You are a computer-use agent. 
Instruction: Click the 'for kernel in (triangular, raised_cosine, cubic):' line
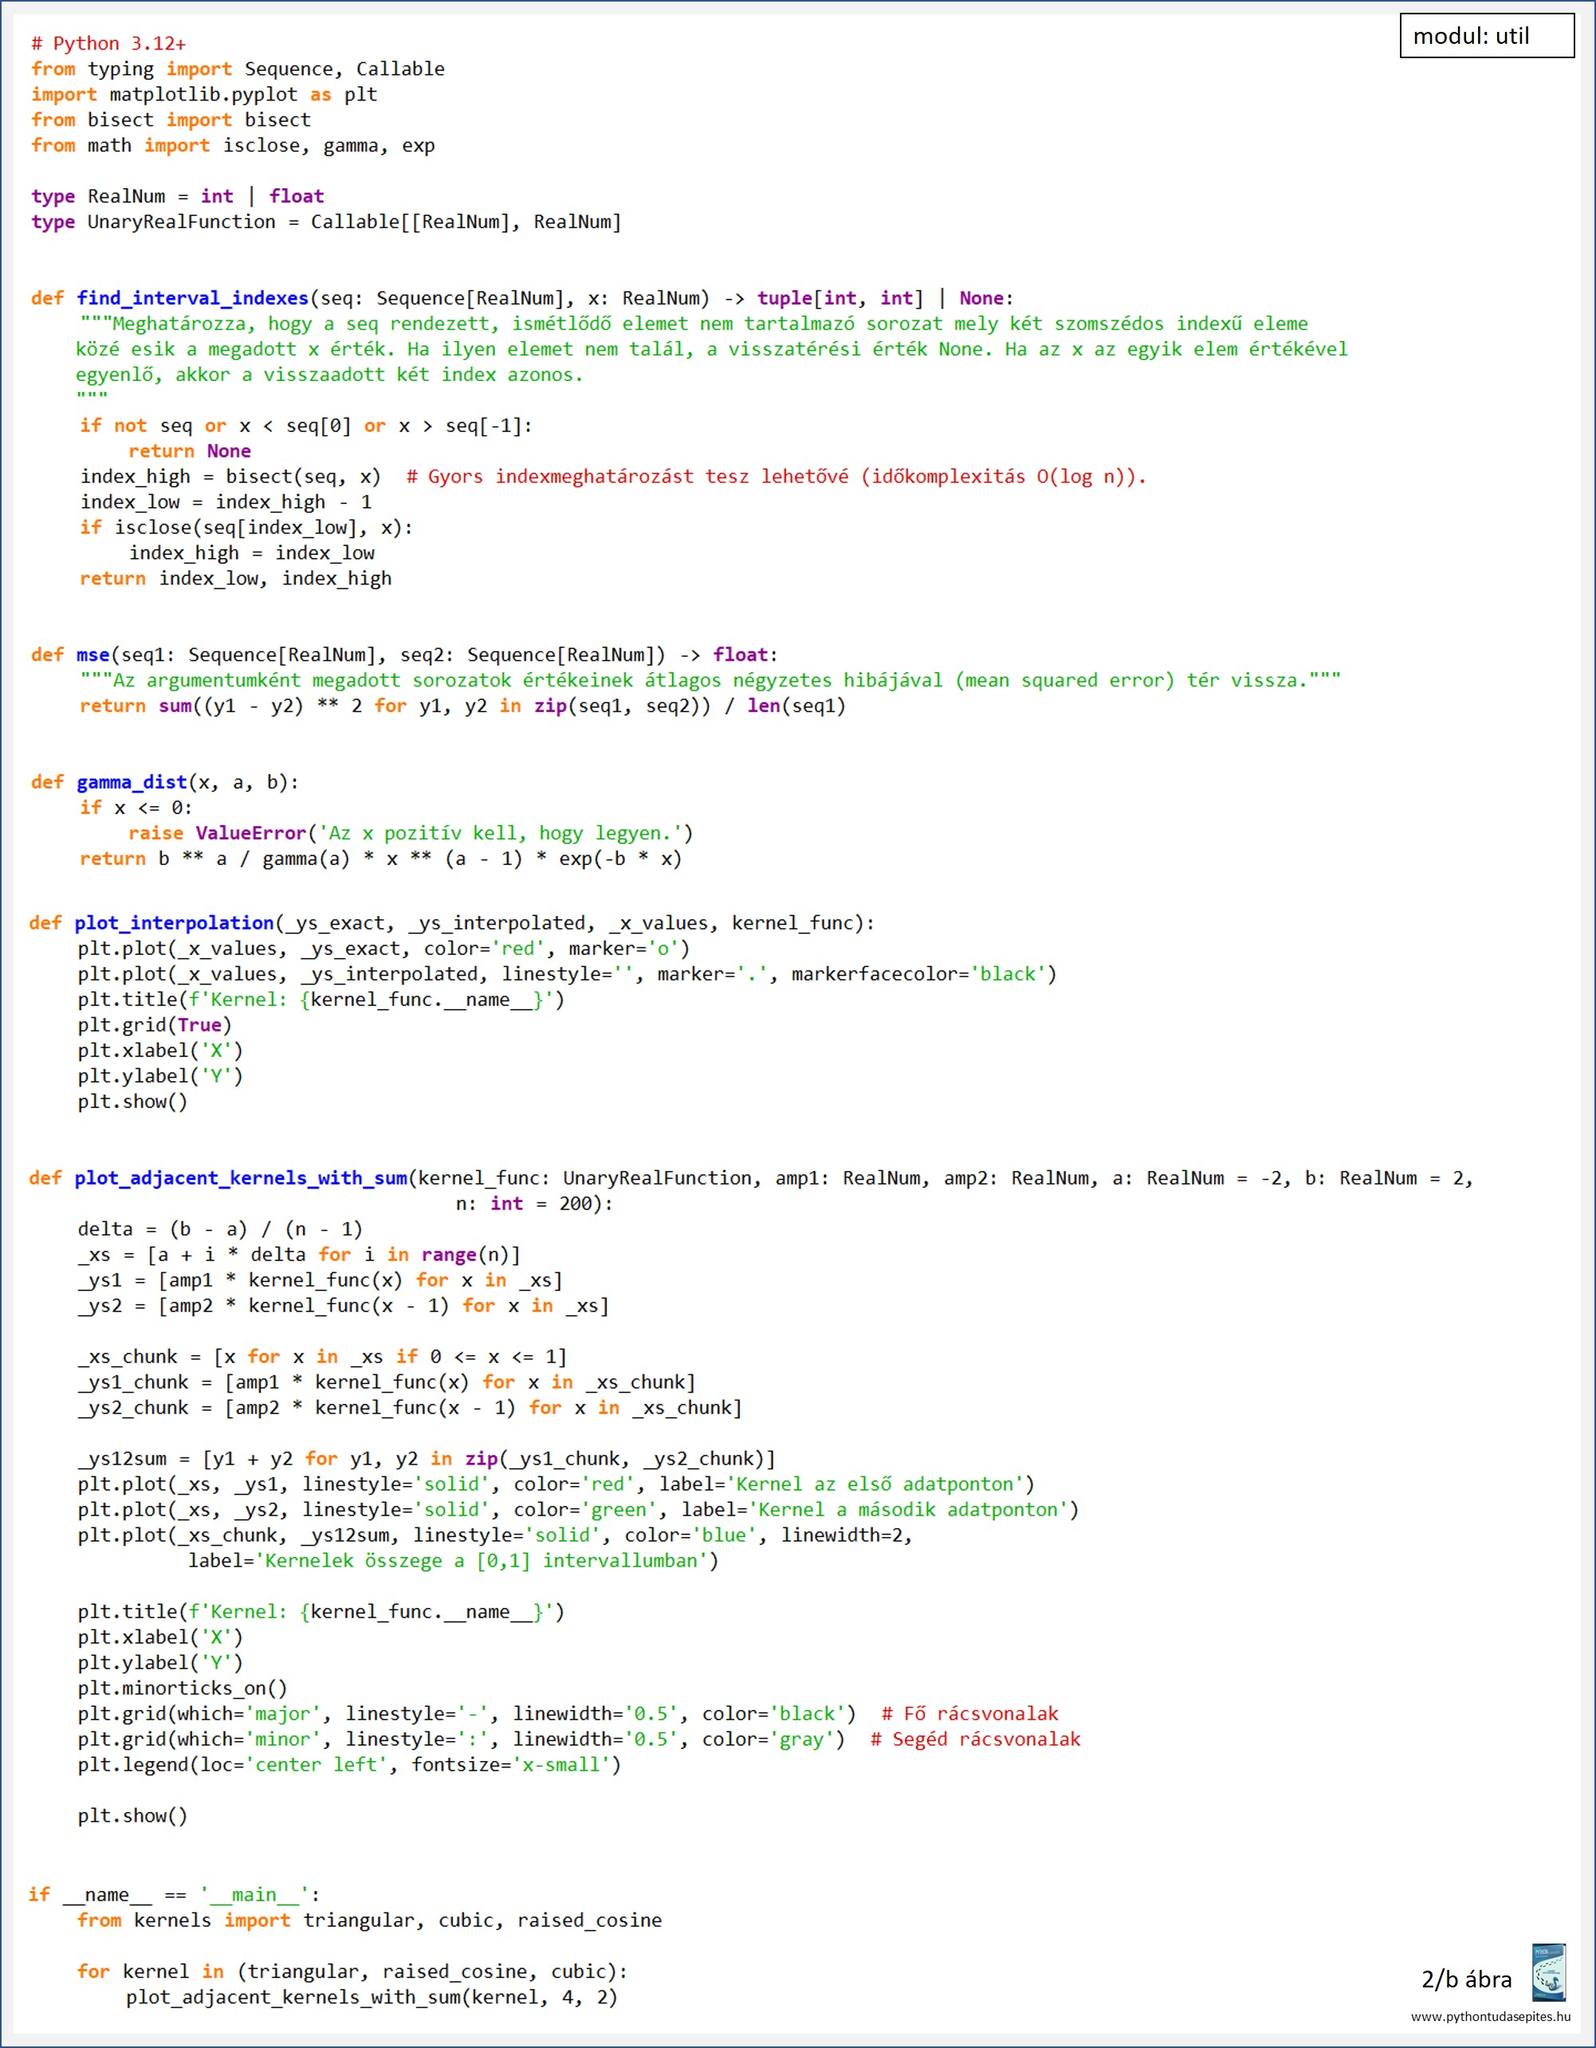point(352,1971)
